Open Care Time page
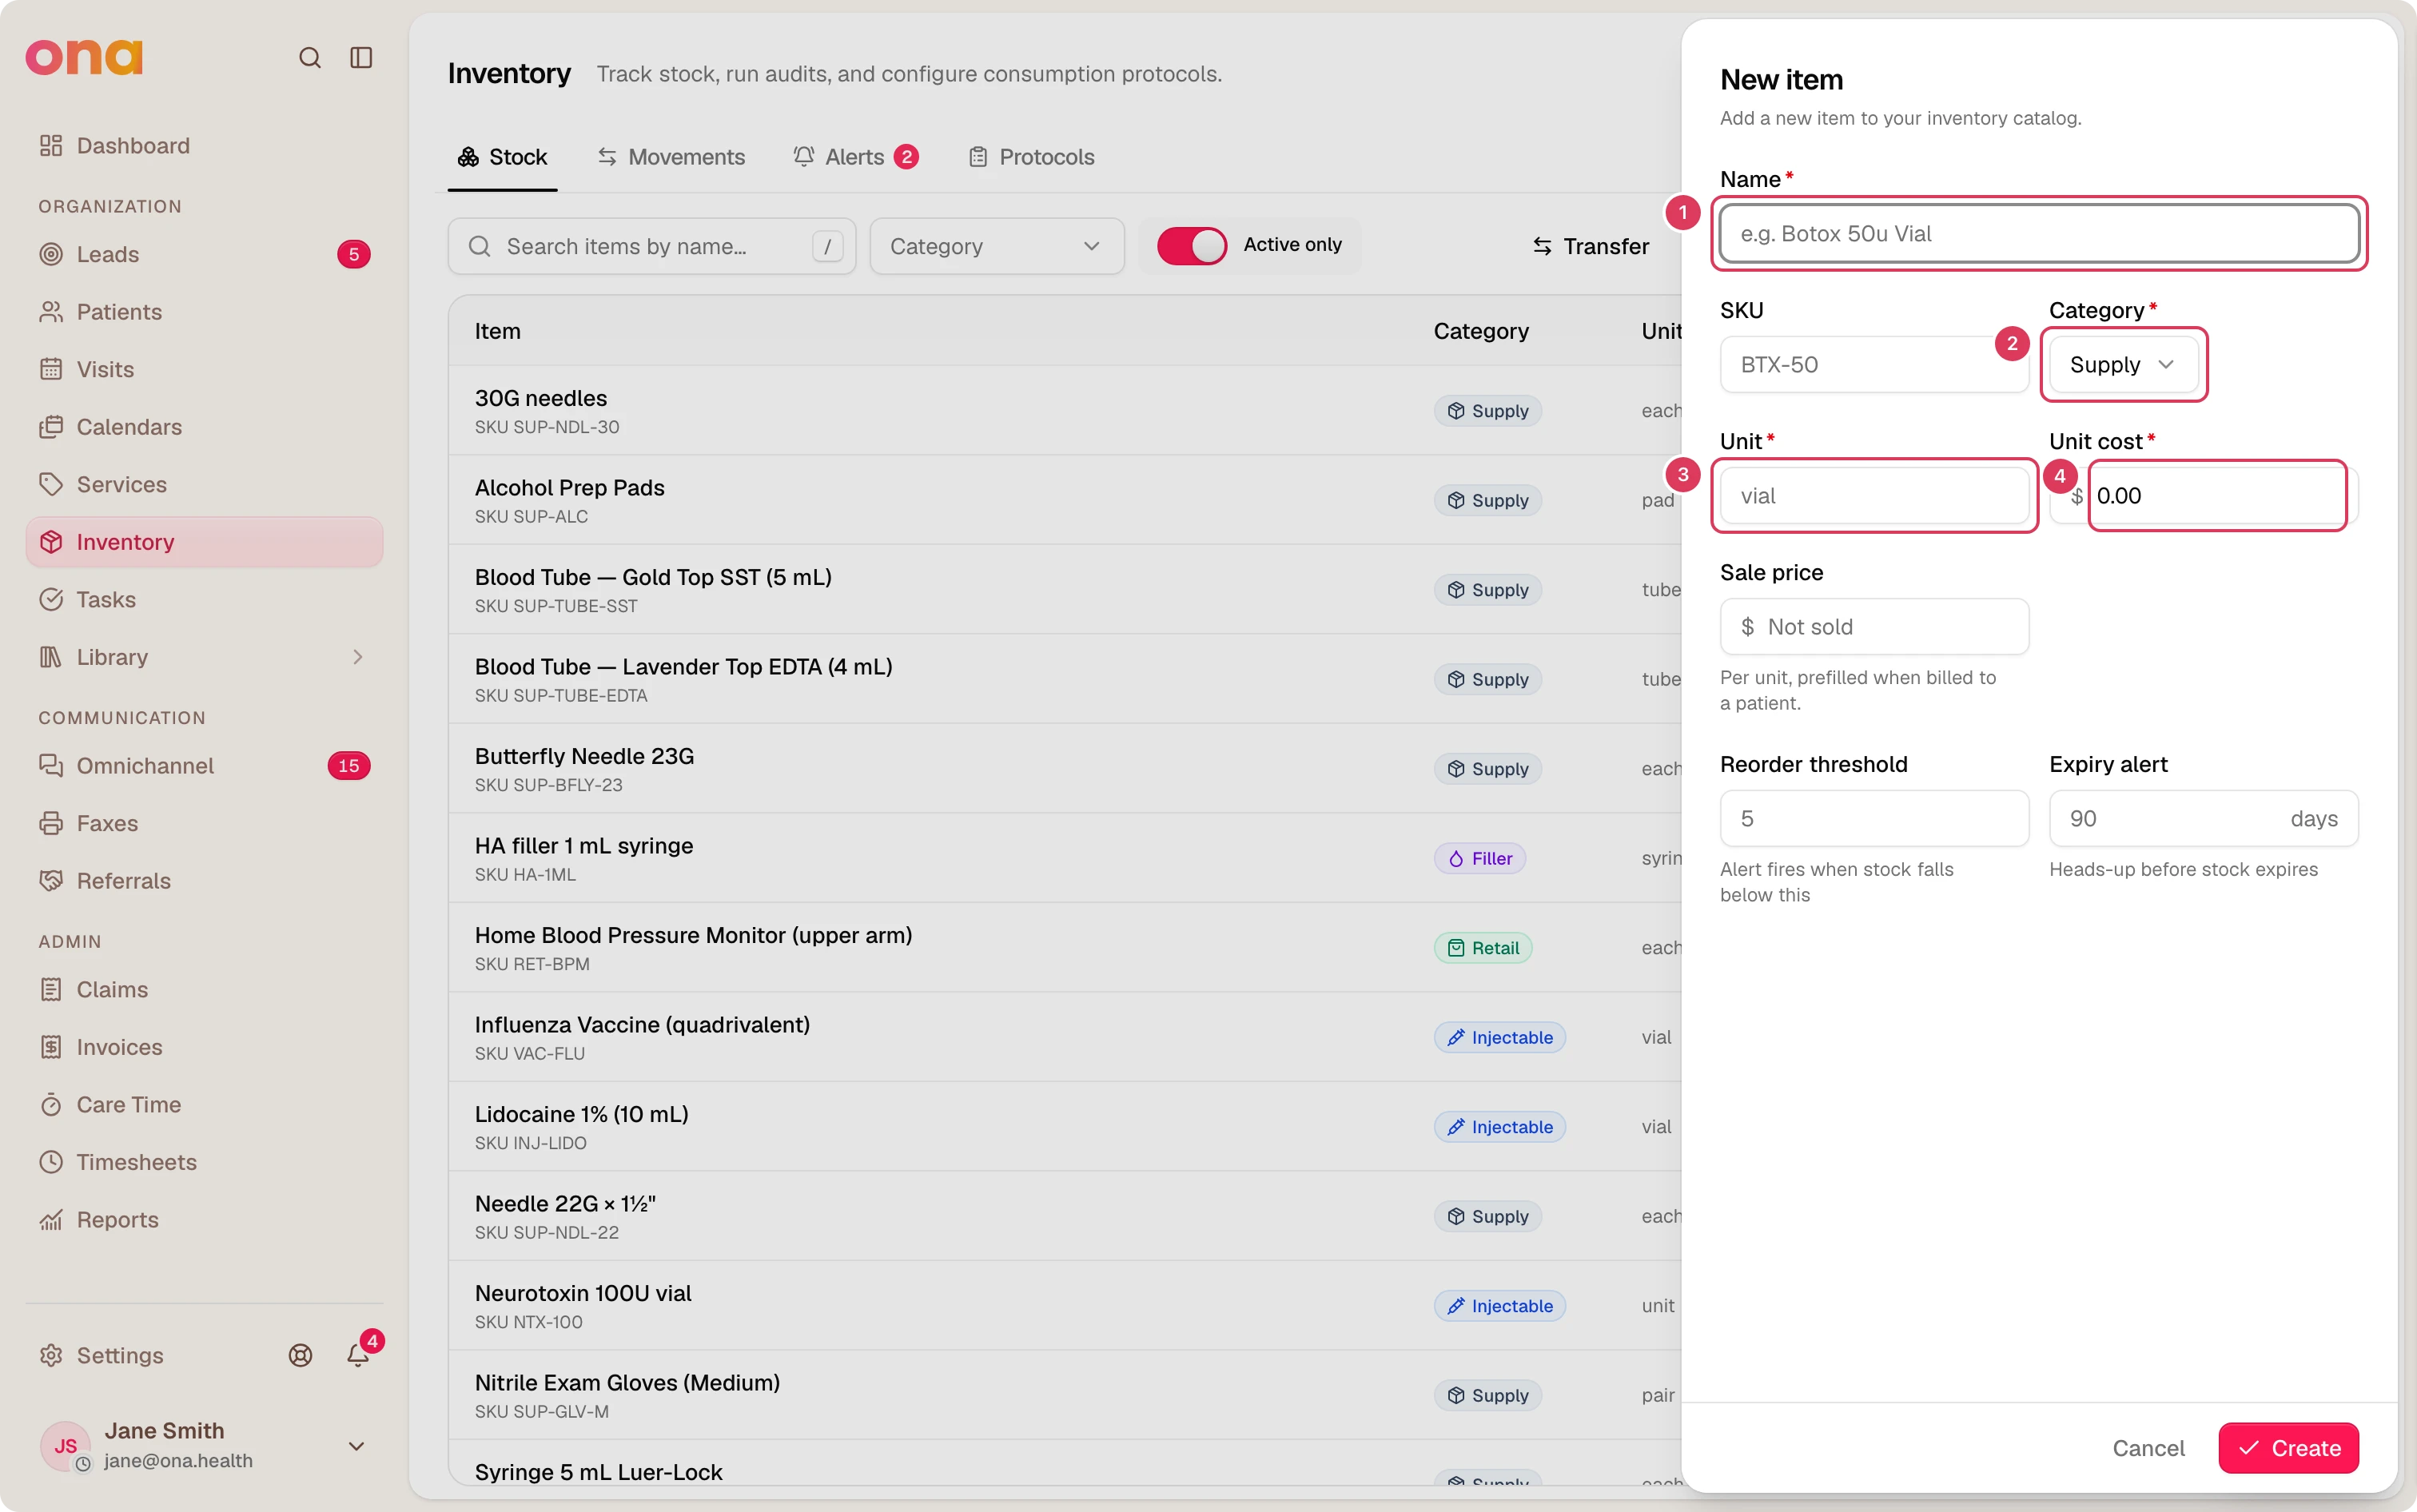This screenshot has height=1512, width=2417. 204,1104
